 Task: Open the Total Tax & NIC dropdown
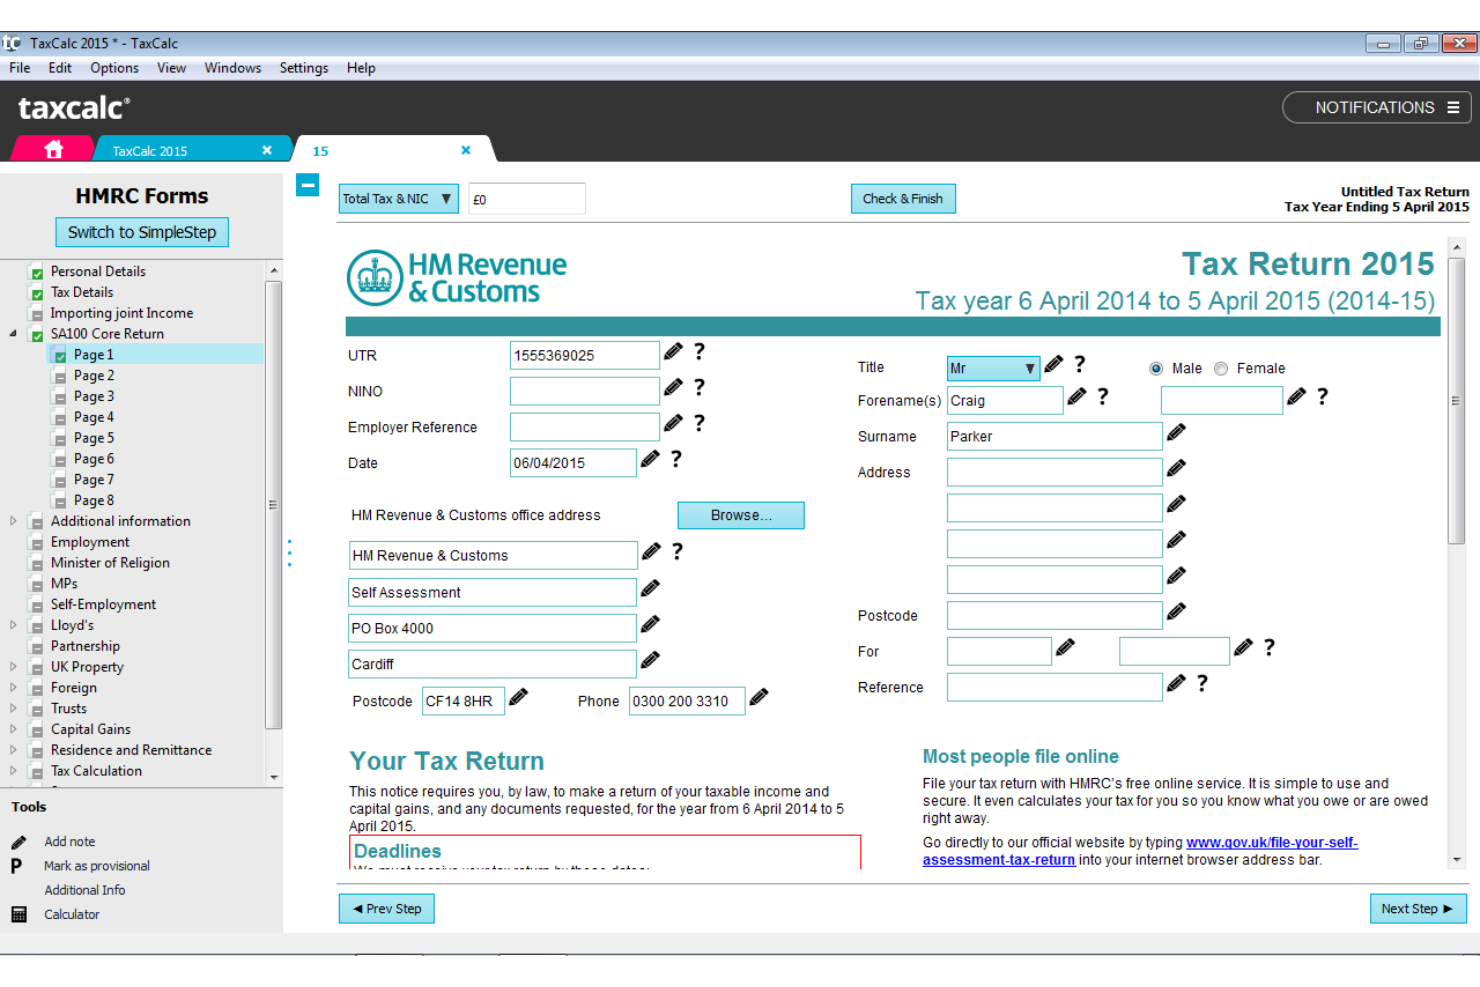398,199
